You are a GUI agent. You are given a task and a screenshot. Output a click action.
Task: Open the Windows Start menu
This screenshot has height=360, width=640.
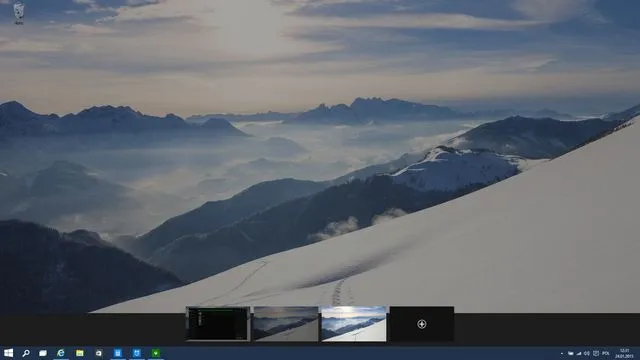click(x=8, y=353)
